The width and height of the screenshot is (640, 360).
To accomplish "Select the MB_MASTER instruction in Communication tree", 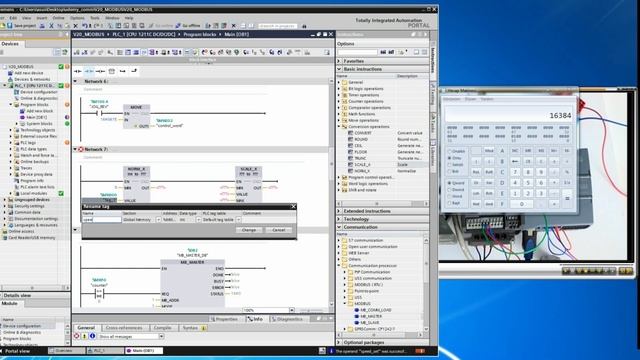I will coord(371,316).
